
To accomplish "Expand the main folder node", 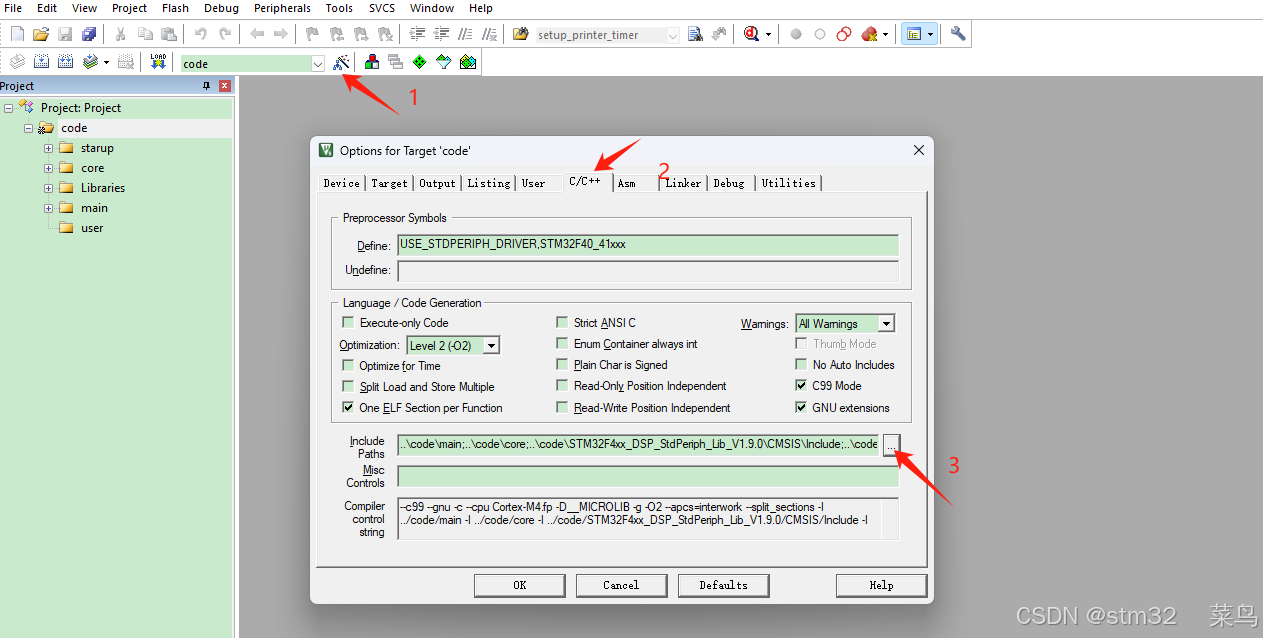I will [48, 208].
